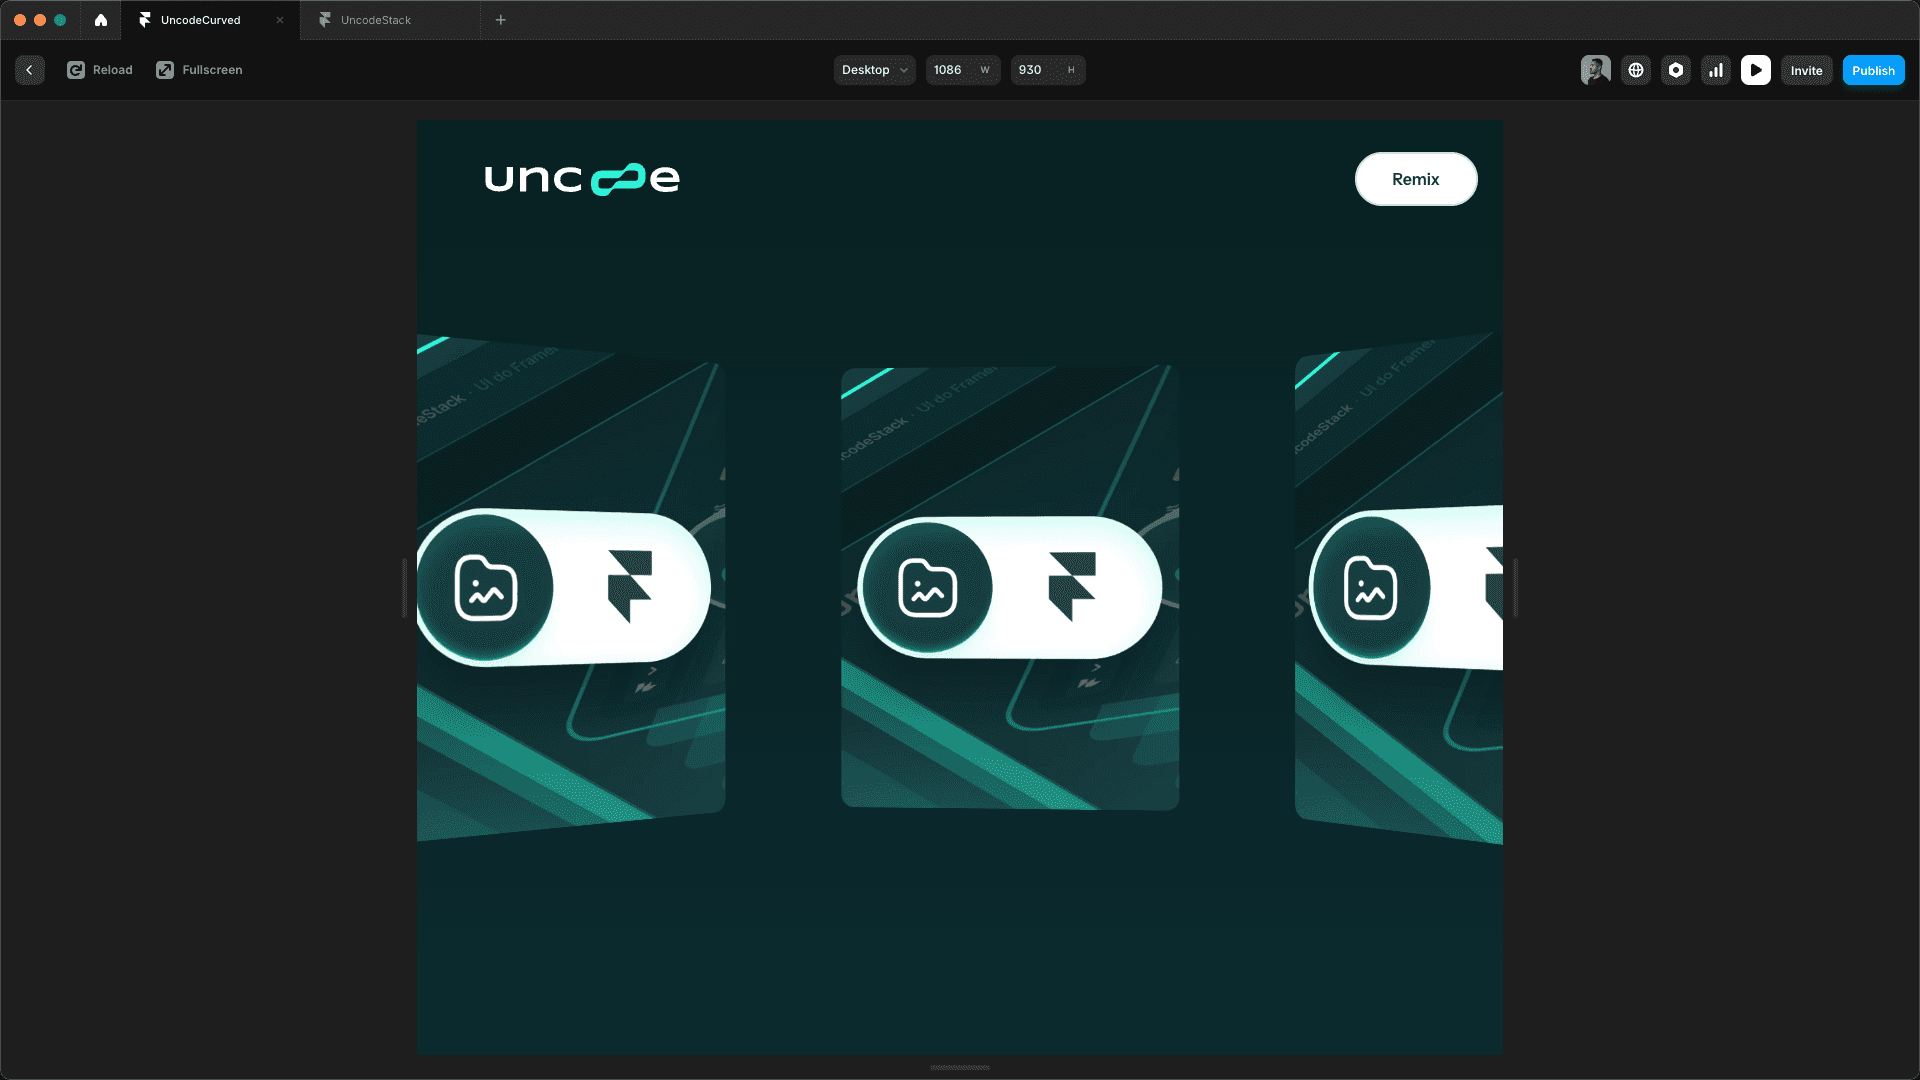Open the preview in Fullscreen

(x=199, y=70)
